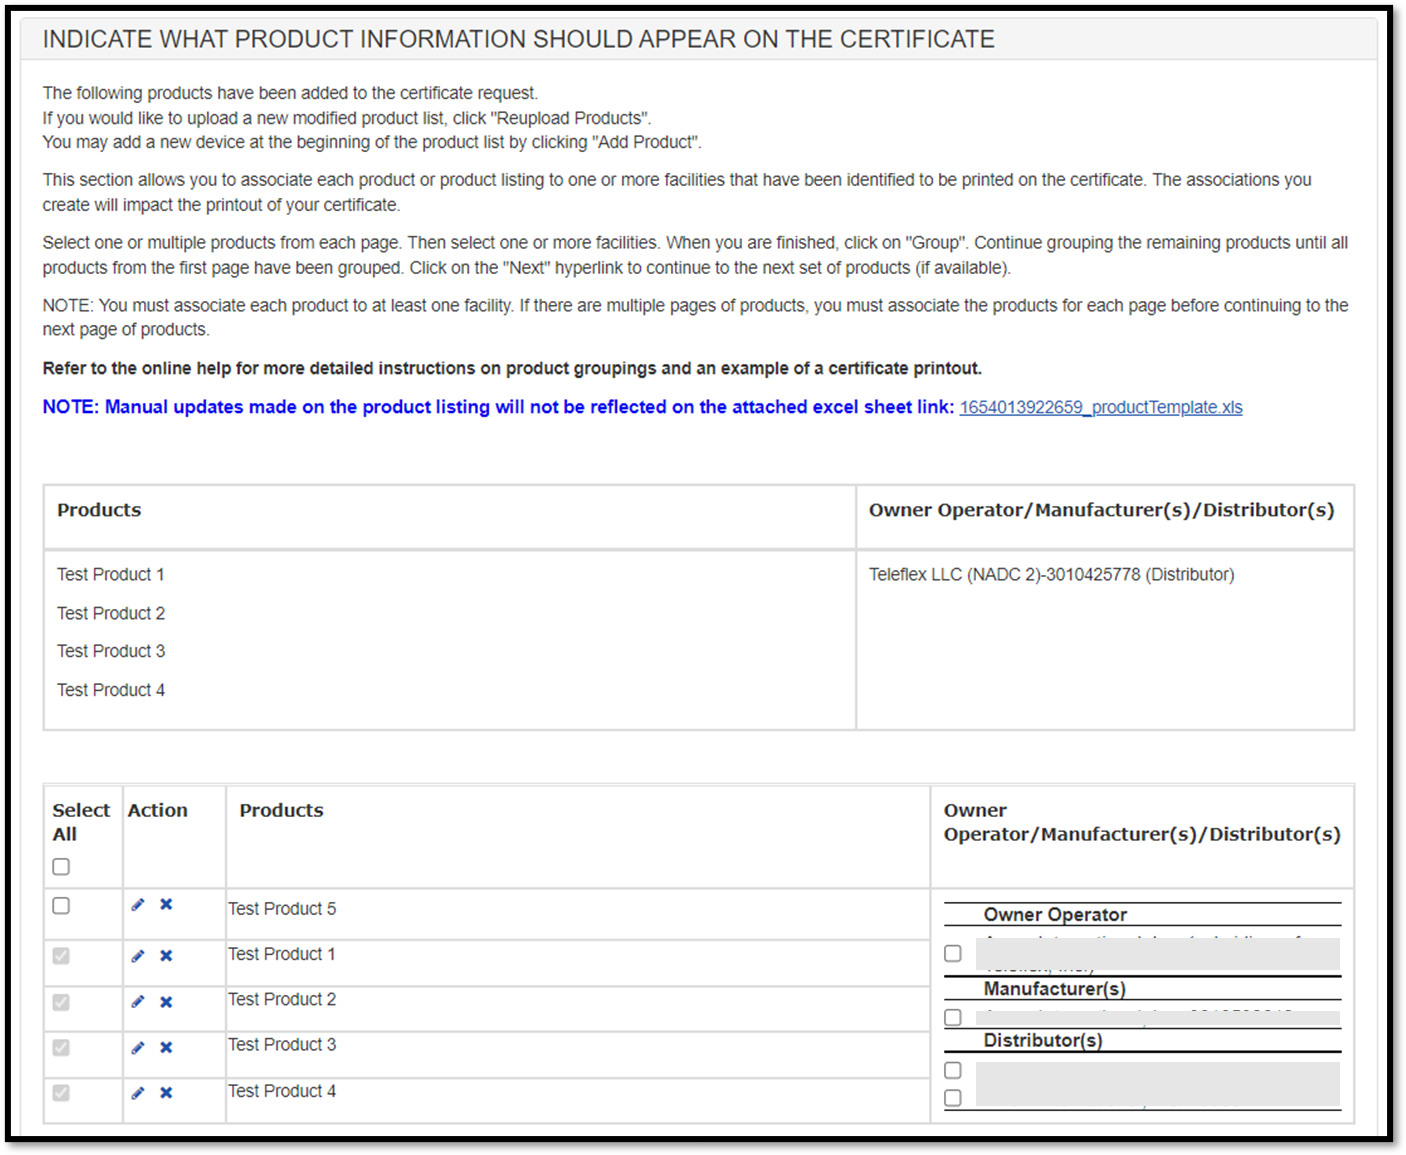This screenshot has width=1406, height=1155.
Task: Edit Test Product 1 via pencil icon
Action: [x=138, y=956]
